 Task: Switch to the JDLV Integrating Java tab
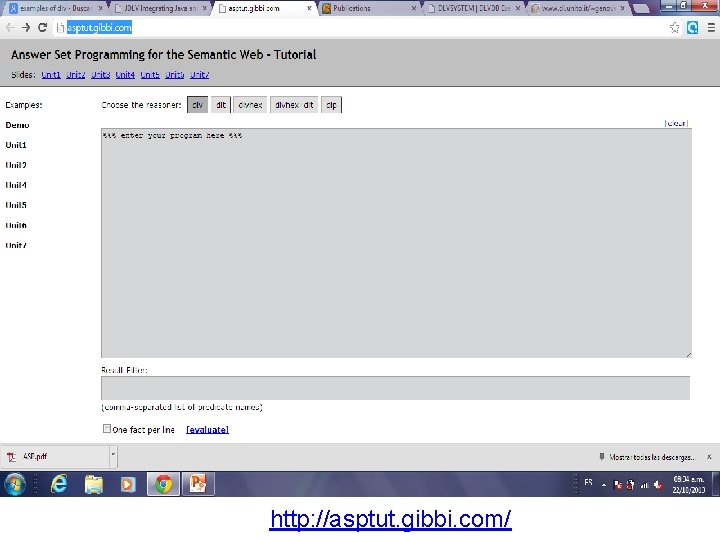coord(161,8)
